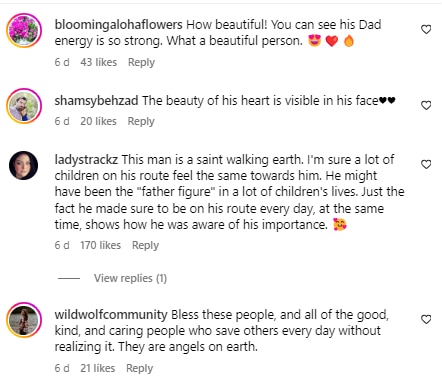Open wildwolfcommunity's profile avatar
The width and height of the screenshot is (442, 380).
coord(24,320)
